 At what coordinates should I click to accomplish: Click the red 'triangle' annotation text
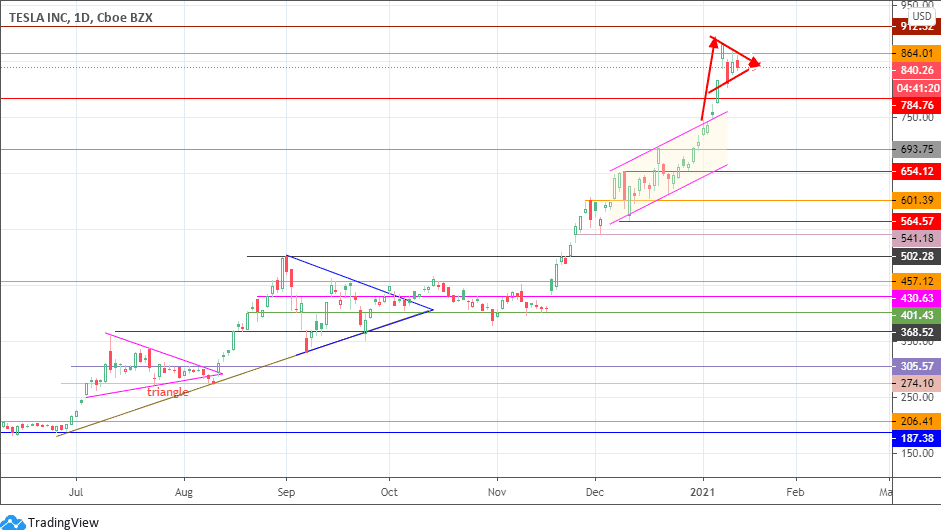click(x=167, y=392)
